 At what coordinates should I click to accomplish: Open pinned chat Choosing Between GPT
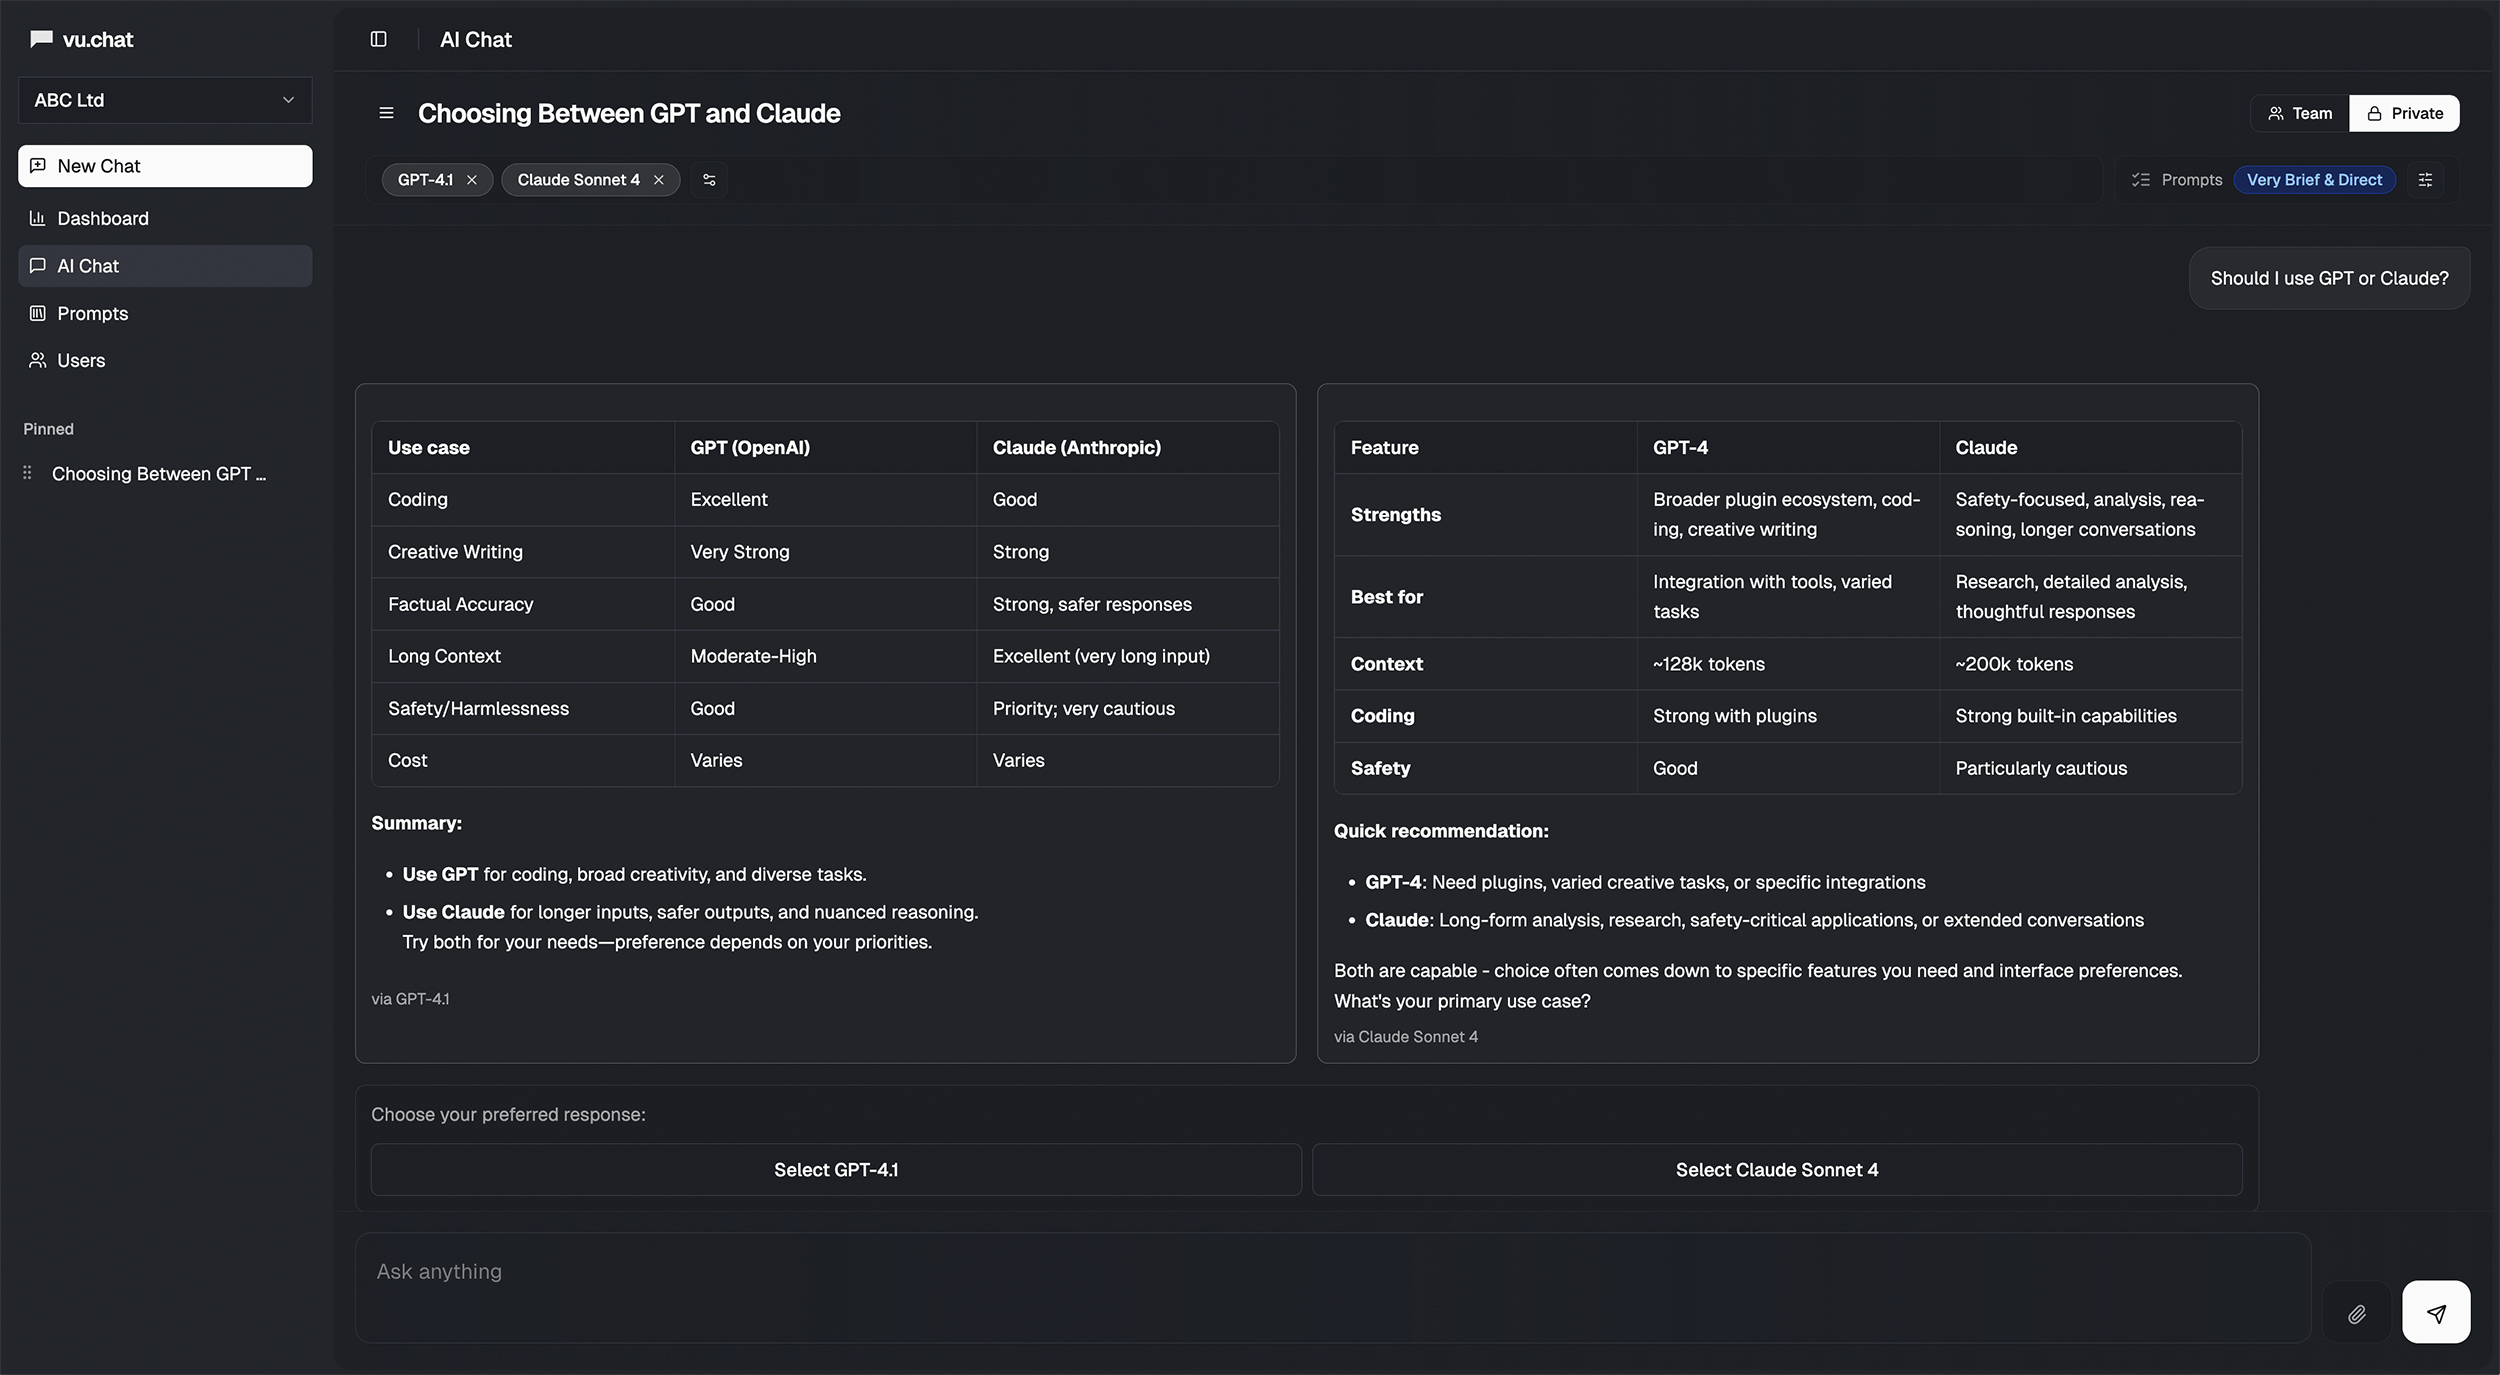159,474
